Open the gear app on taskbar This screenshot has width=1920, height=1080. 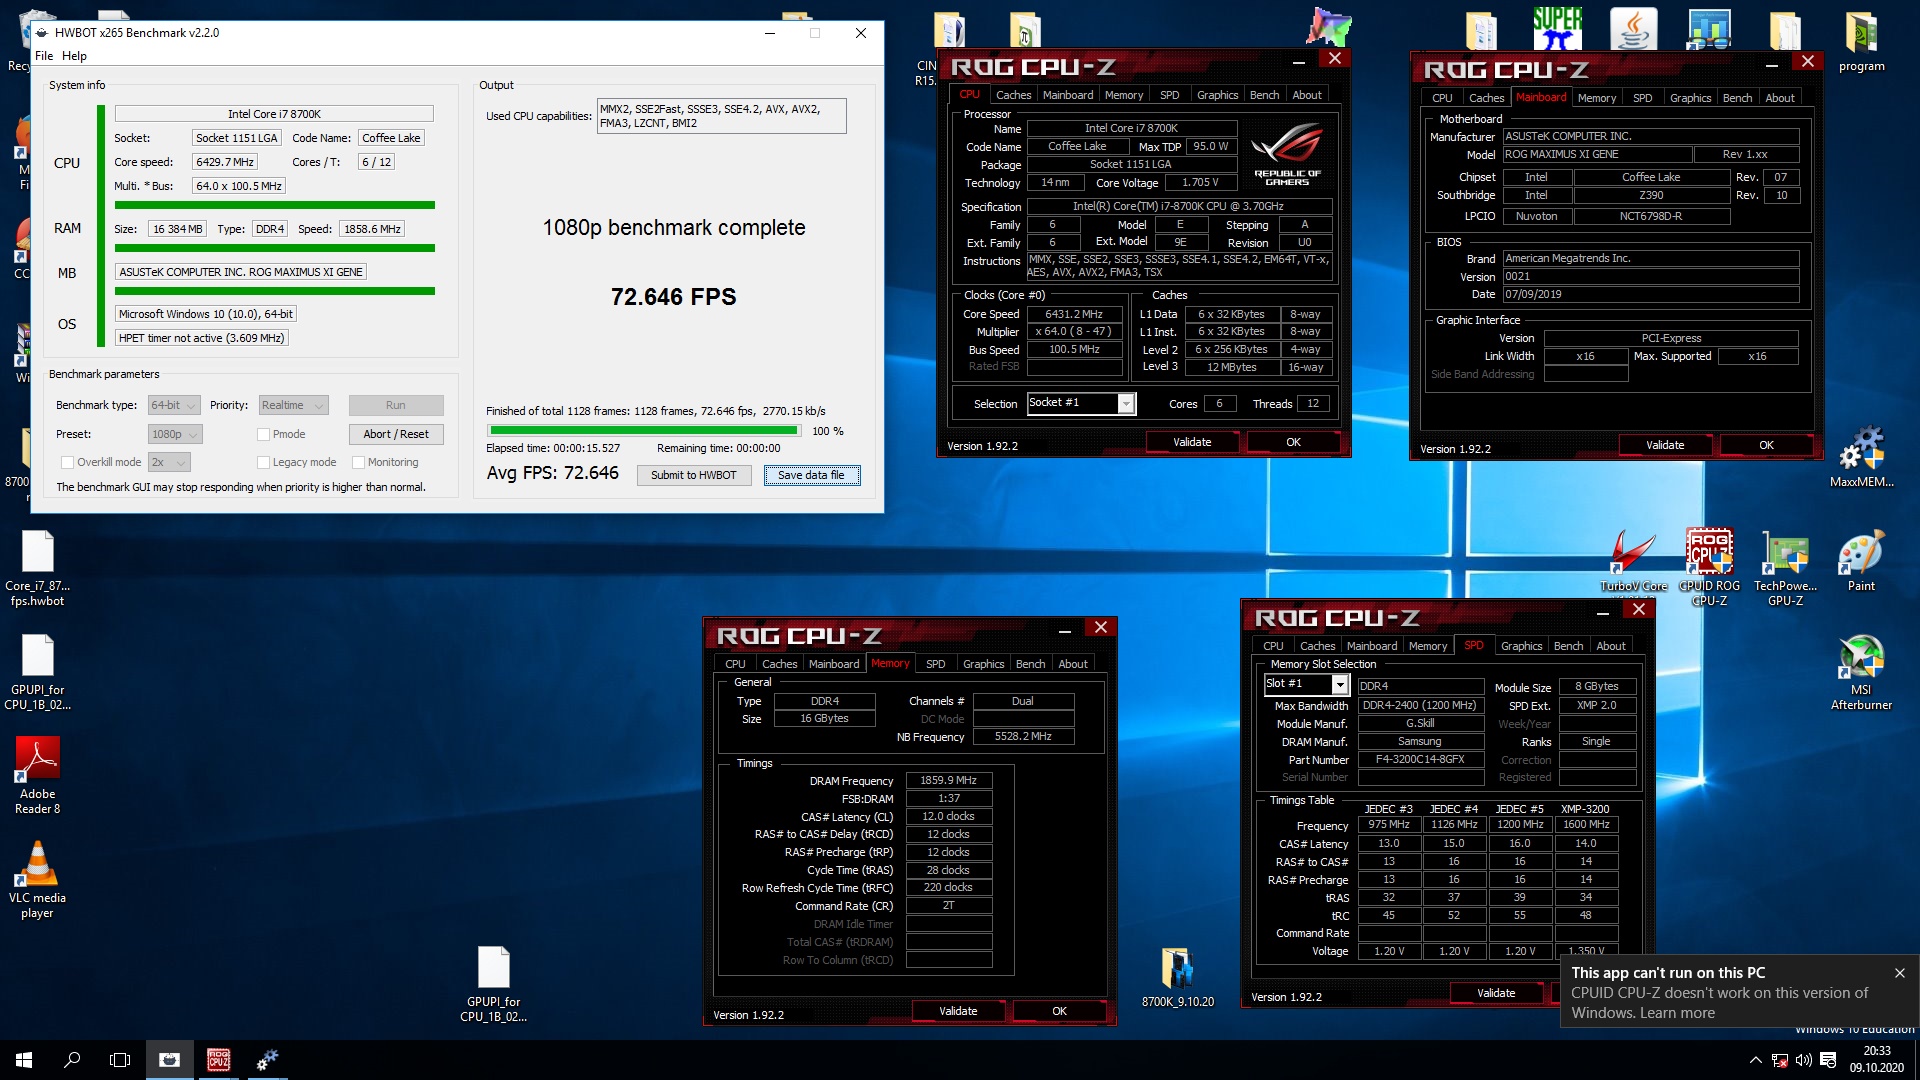tap(267, 1060)
